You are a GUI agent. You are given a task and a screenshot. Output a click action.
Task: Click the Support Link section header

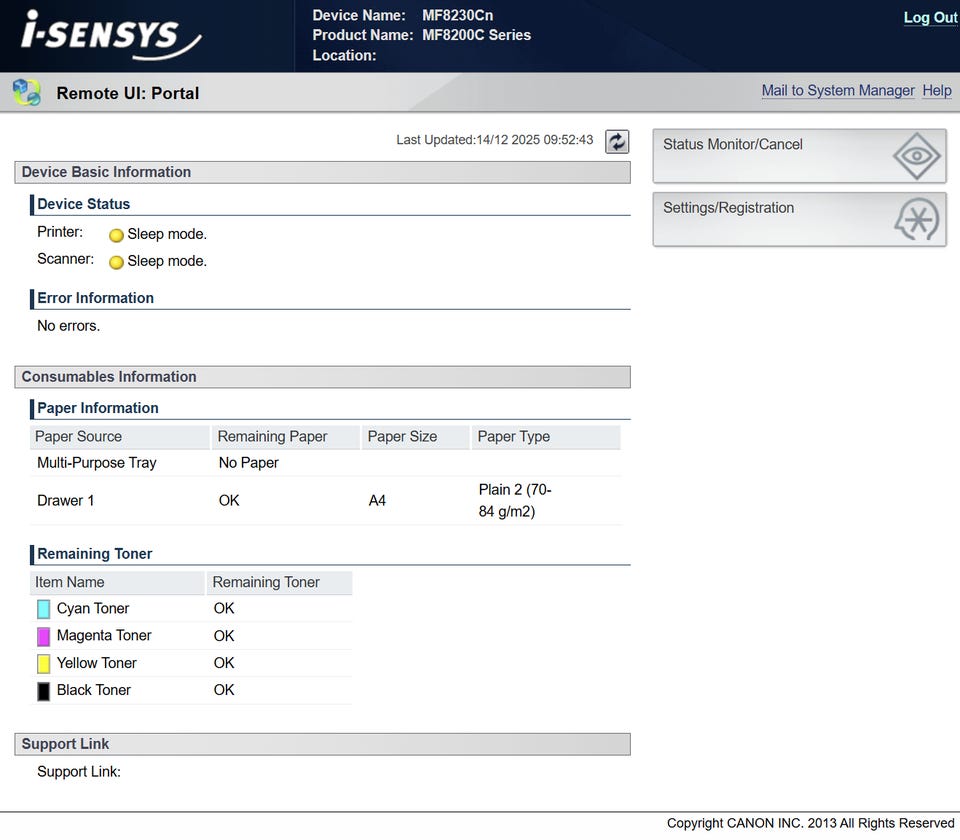[323, 744]
